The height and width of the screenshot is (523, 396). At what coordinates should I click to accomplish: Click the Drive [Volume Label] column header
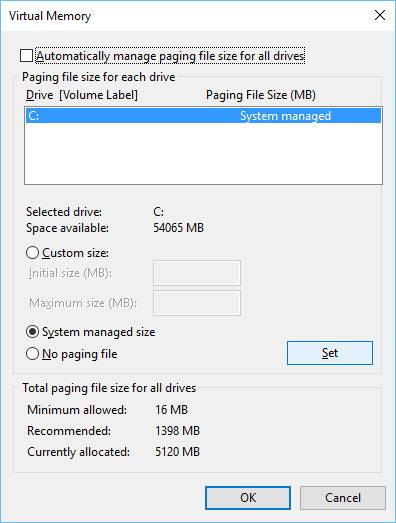point(82,95)
